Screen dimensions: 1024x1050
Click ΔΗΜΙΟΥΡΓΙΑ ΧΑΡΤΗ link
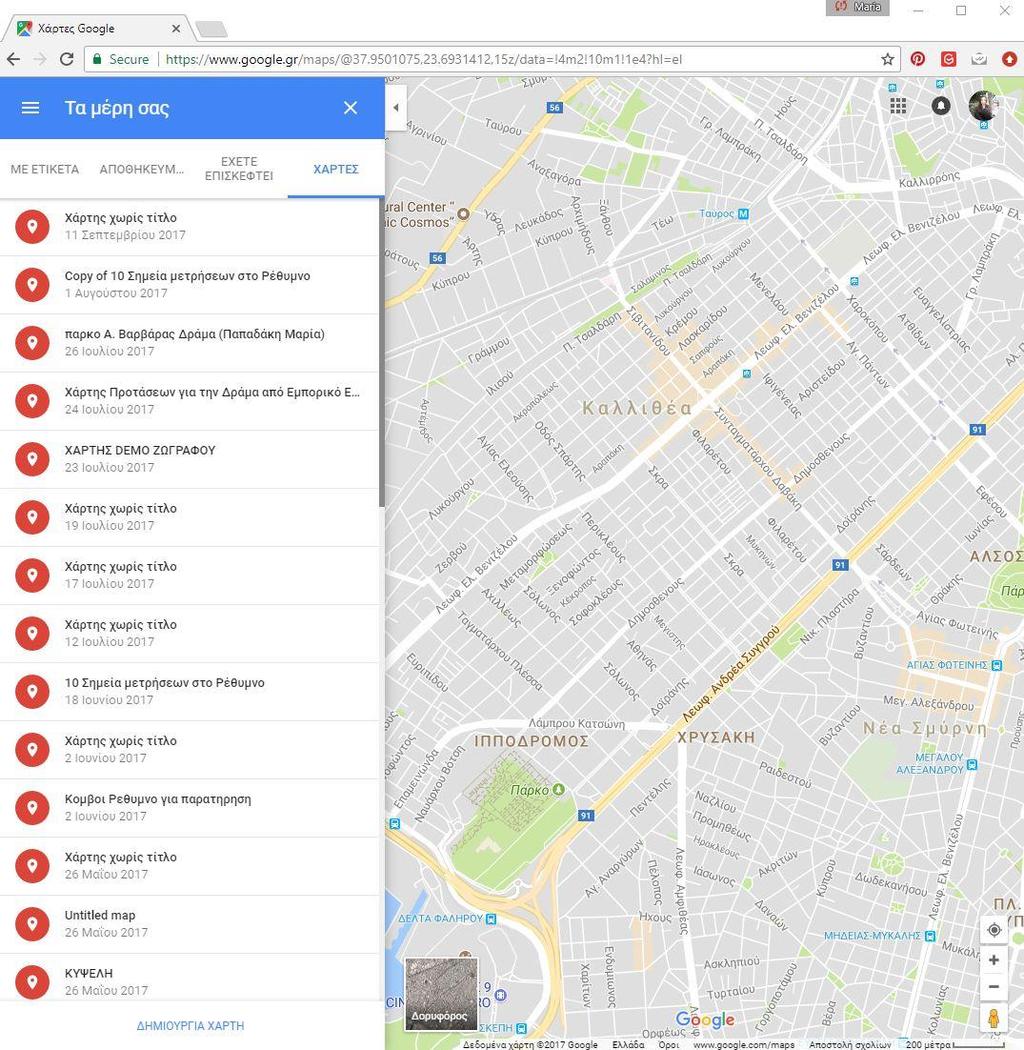tap(190, 1026)
